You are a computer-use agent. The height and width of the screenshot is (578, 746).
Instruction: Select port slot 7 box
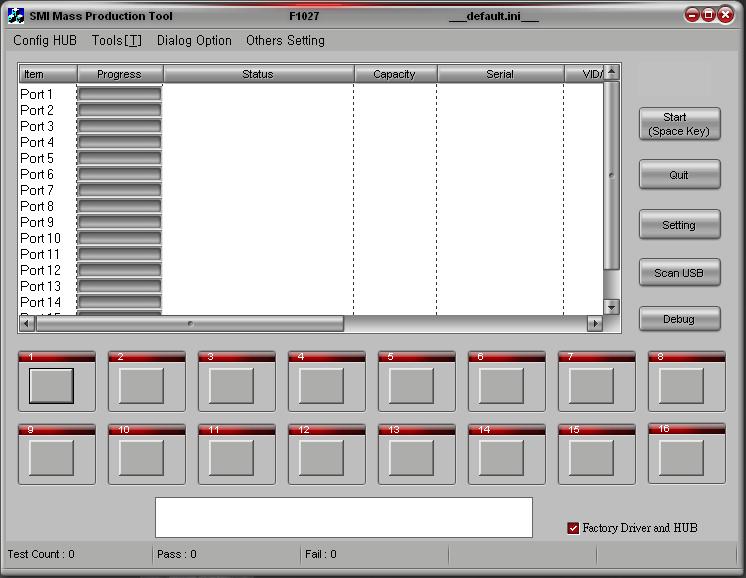591,386
